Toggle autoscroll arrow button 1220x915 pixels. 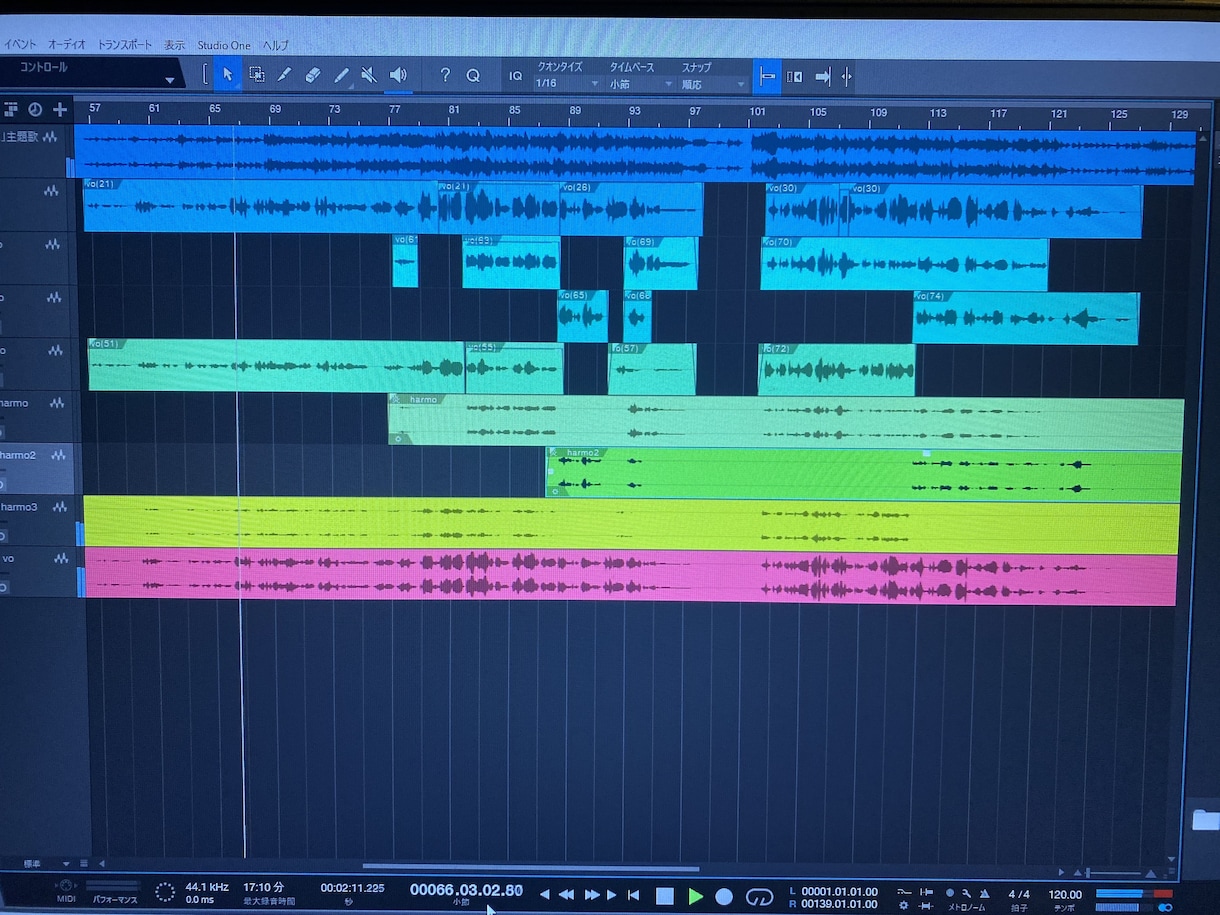(822, 77)
